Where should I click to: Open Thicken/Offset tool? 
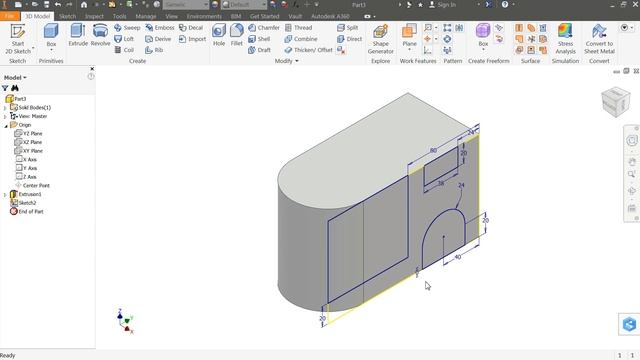point(309,50)
